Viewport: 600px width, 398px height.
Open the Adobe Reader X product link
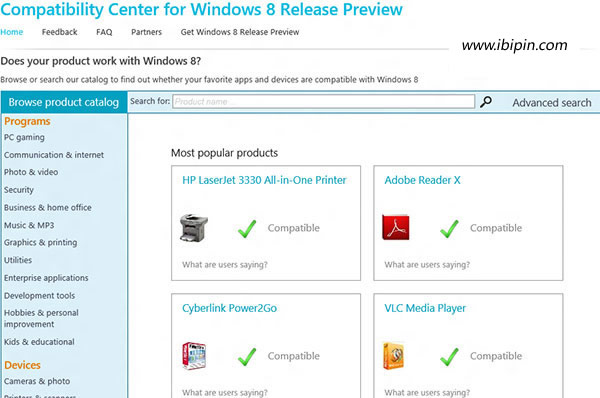click(422, 180)
